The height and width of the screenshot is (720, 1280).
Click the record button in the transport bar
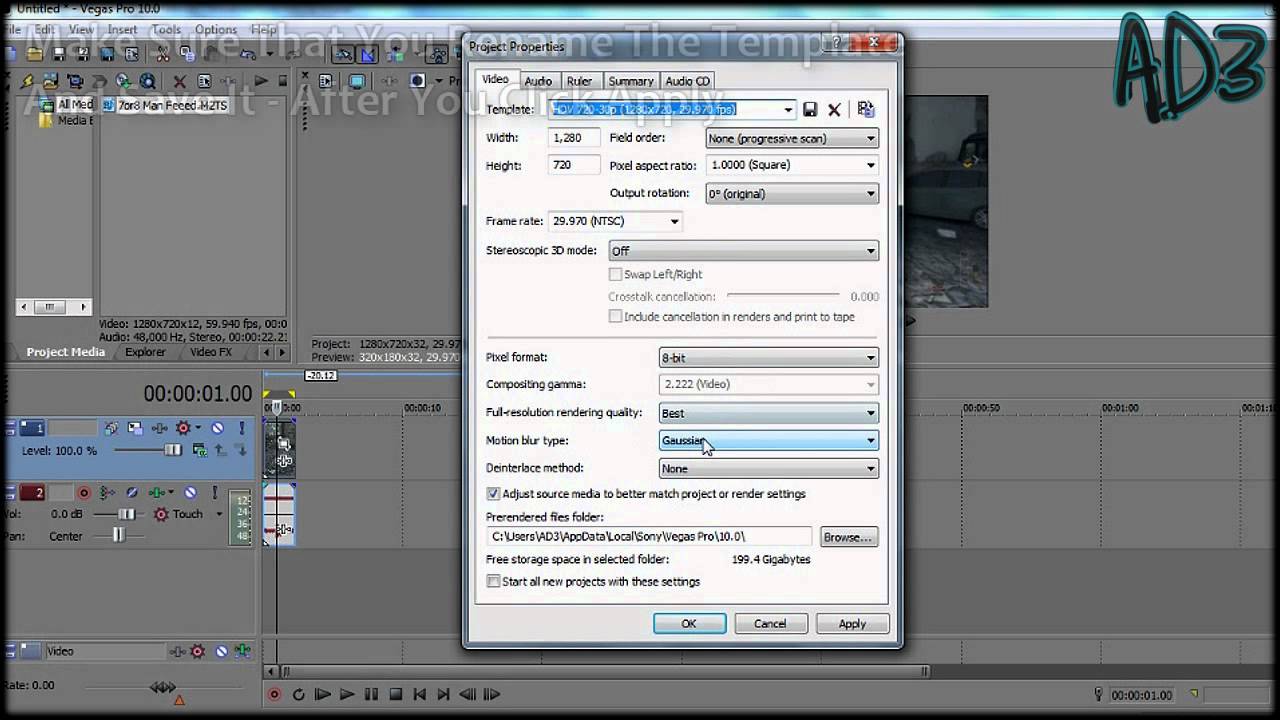[274, 694]
